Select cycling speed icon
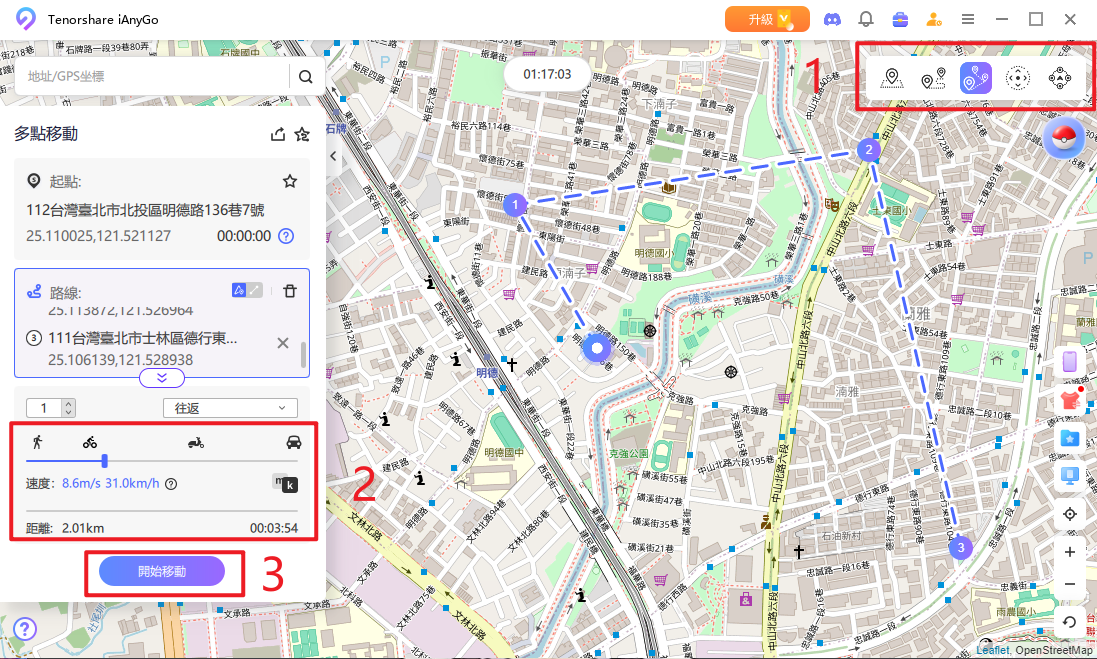Image resolution: width=1097 pixels, height=659 pixels. pos(90,442)
